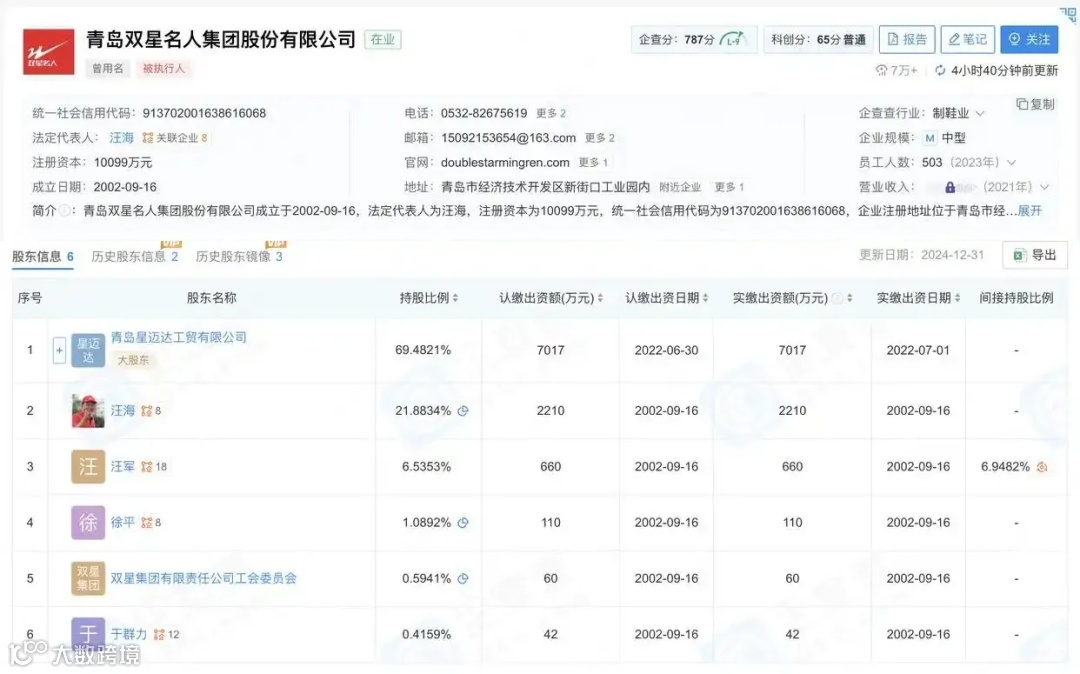Viewport: 1080px width, 674px height.
Task: Open legal representative 汪海 link
Action: pyautogui.click(x=121, y=138)
